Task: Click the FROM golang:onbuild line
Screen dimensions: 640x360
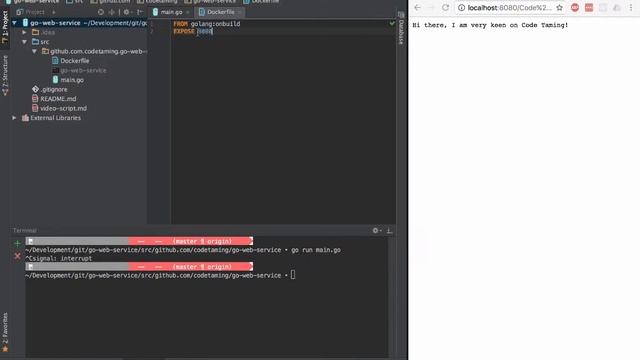Action: click(207, 24)
